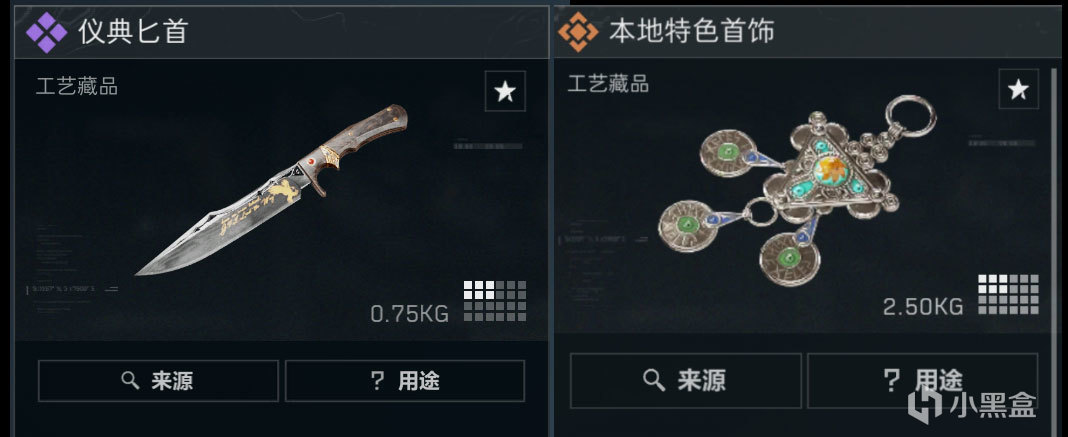Screen dimensions: 1068x437
Task: Click the magnifier icon in right 来源 button
Action: pos(654,381)
